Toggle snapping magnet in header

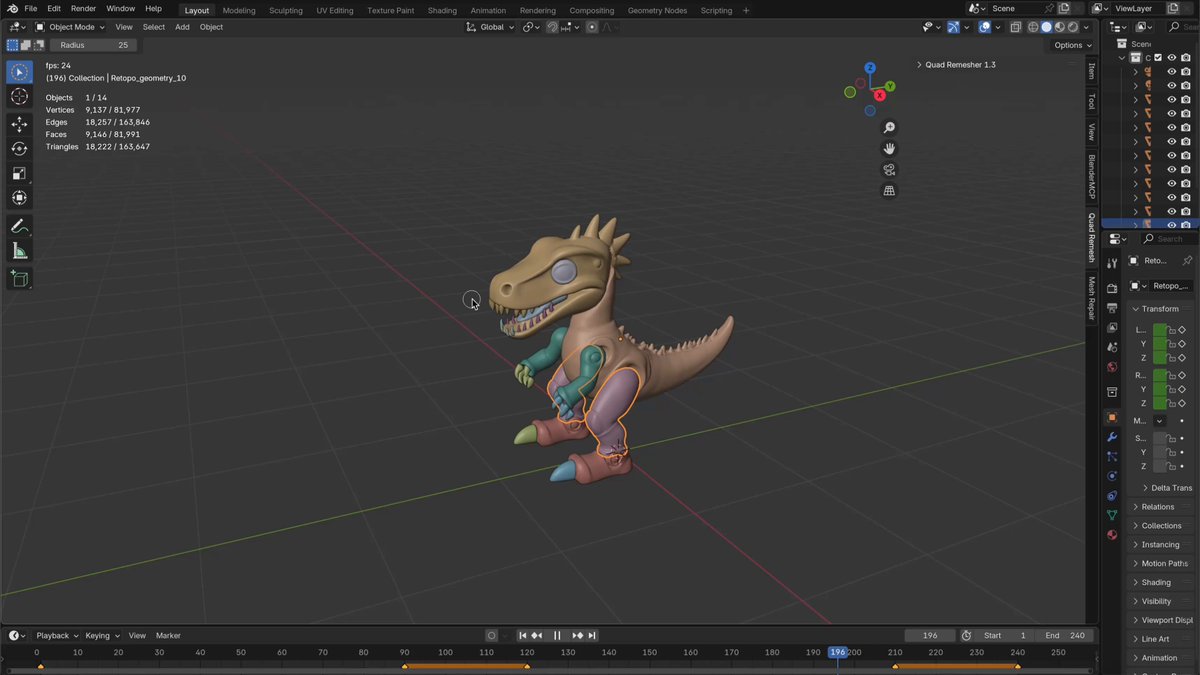point(552,27)
